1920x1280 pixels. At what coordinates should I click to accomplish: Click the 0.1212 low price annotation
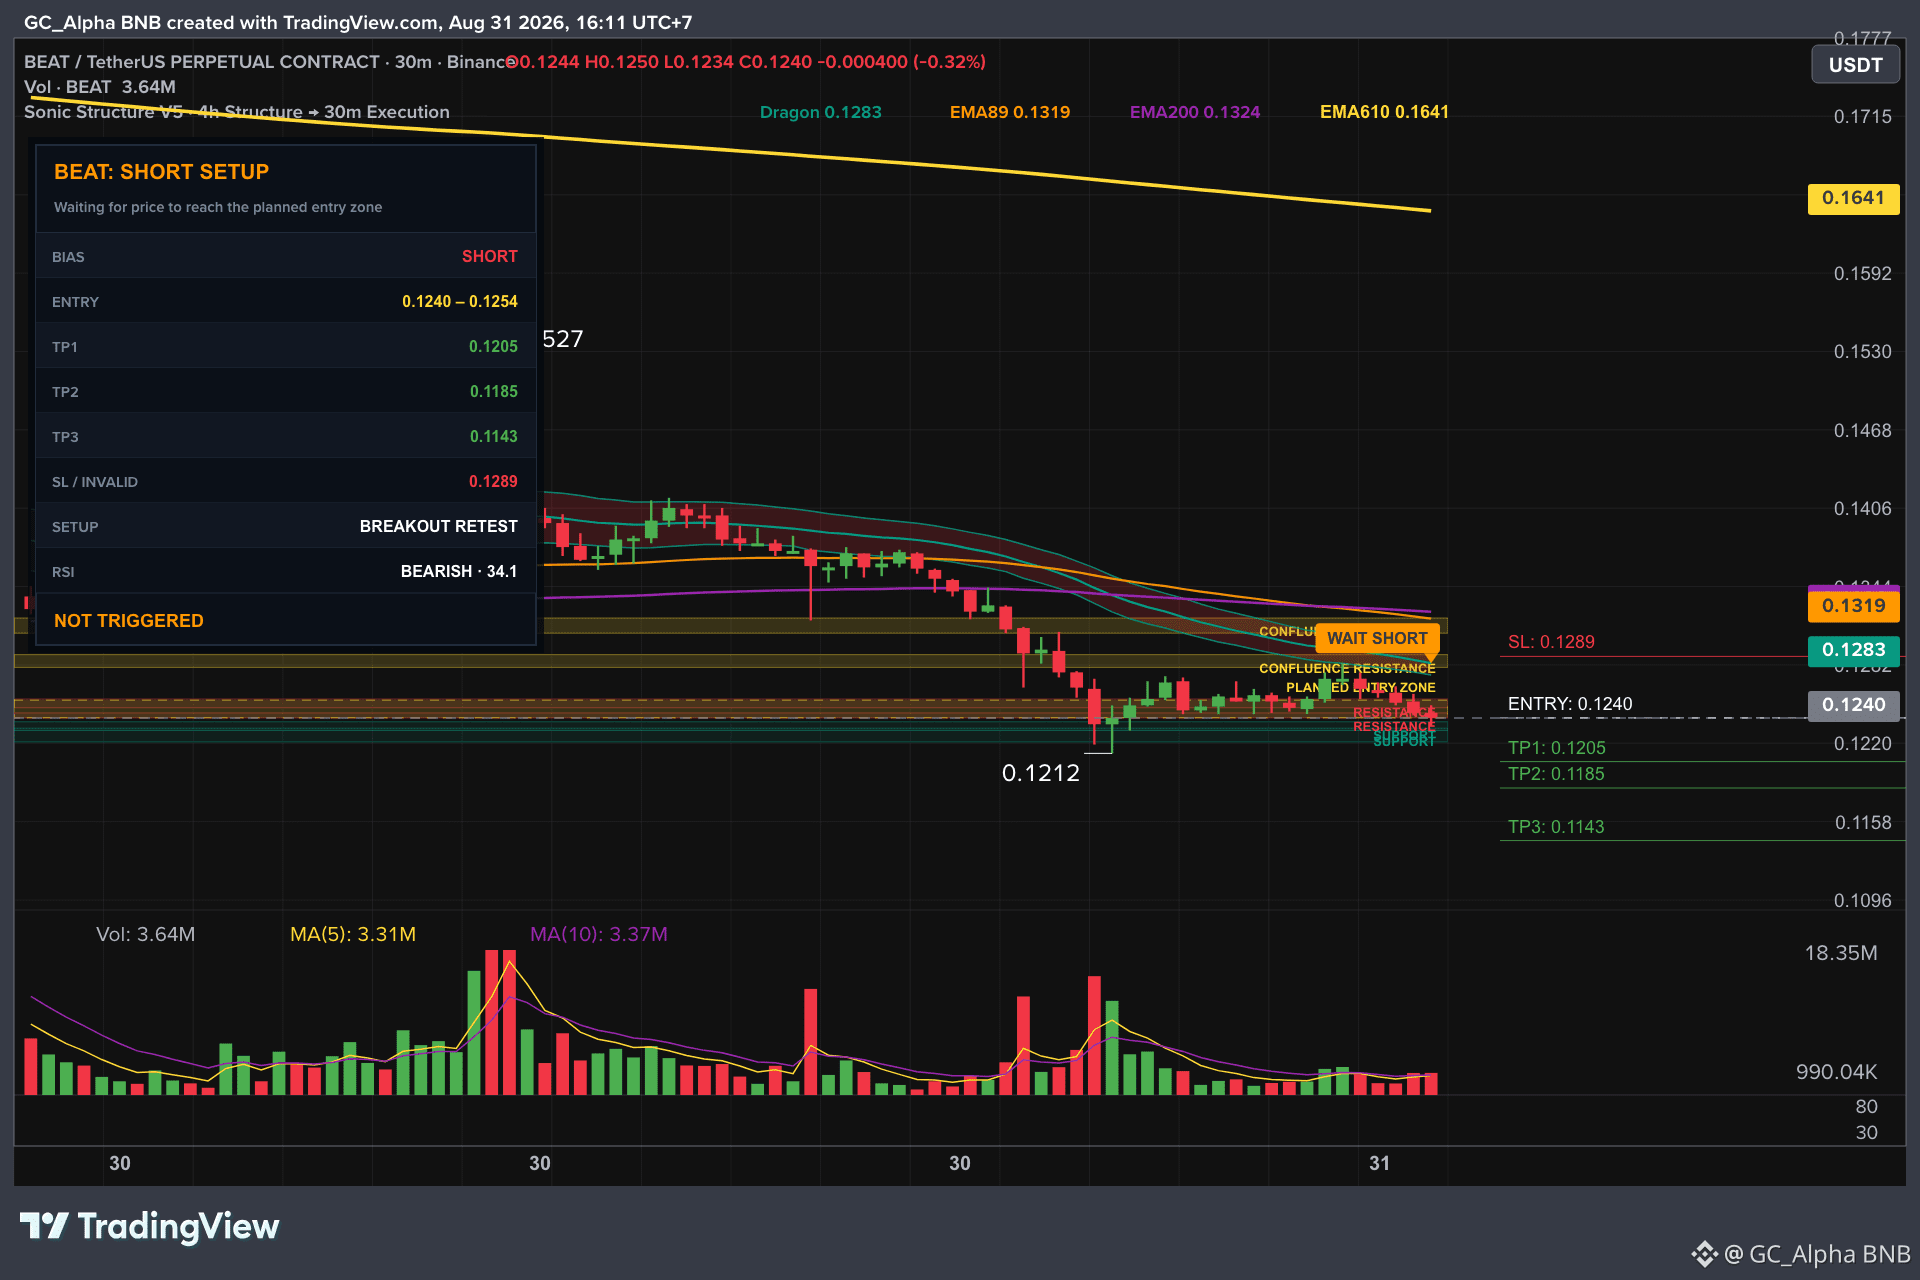(x=1041, y=773)
